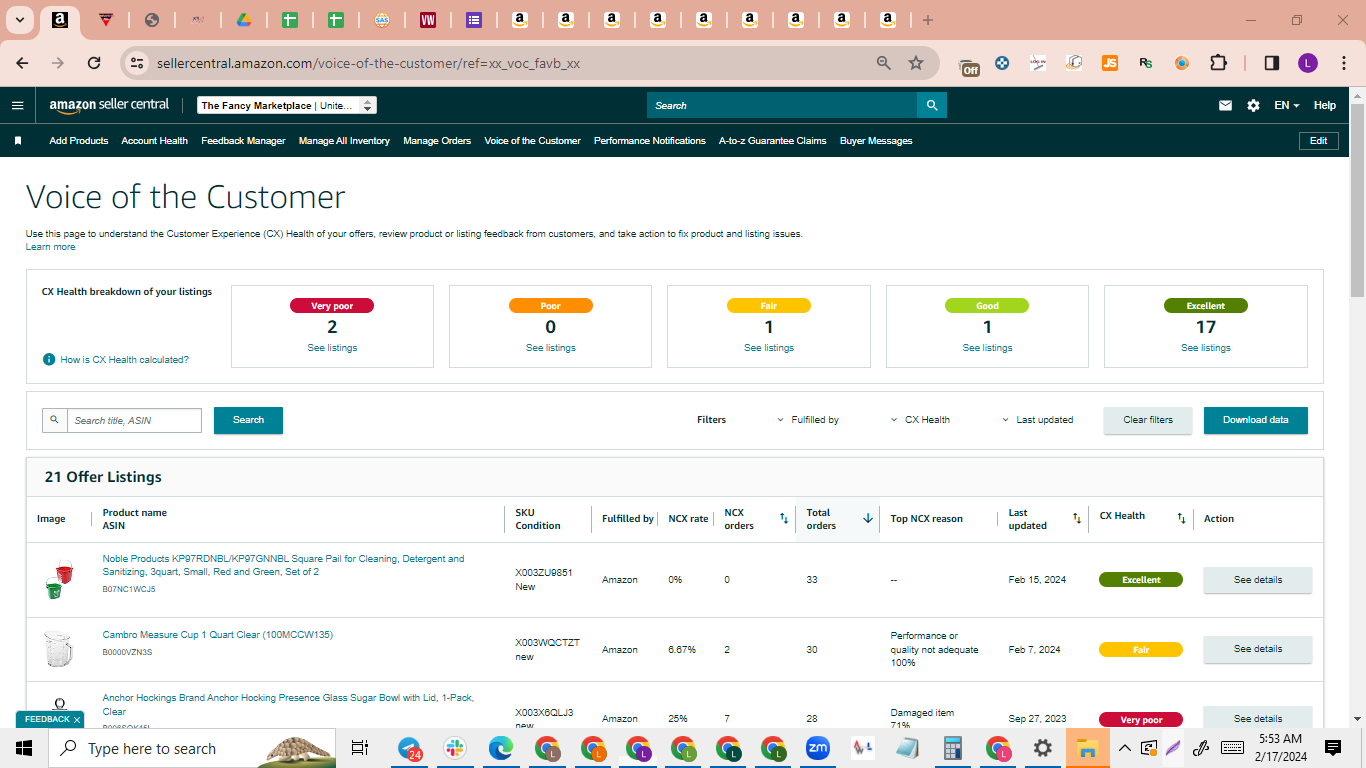Click the Off-badged extension icon
The image size is (1366, 768).
969,65
